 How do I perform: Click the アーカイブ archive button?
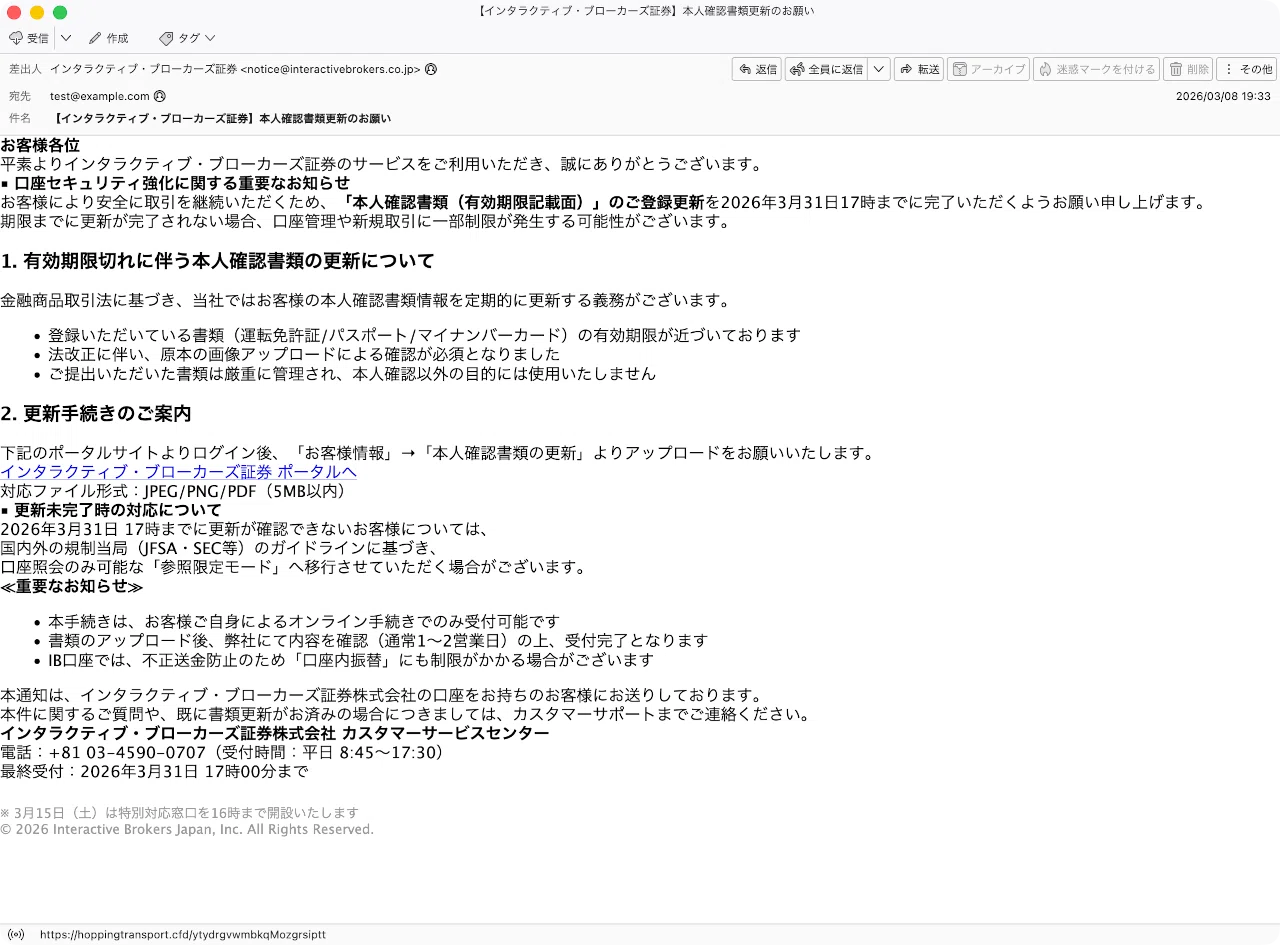[988, 69]
